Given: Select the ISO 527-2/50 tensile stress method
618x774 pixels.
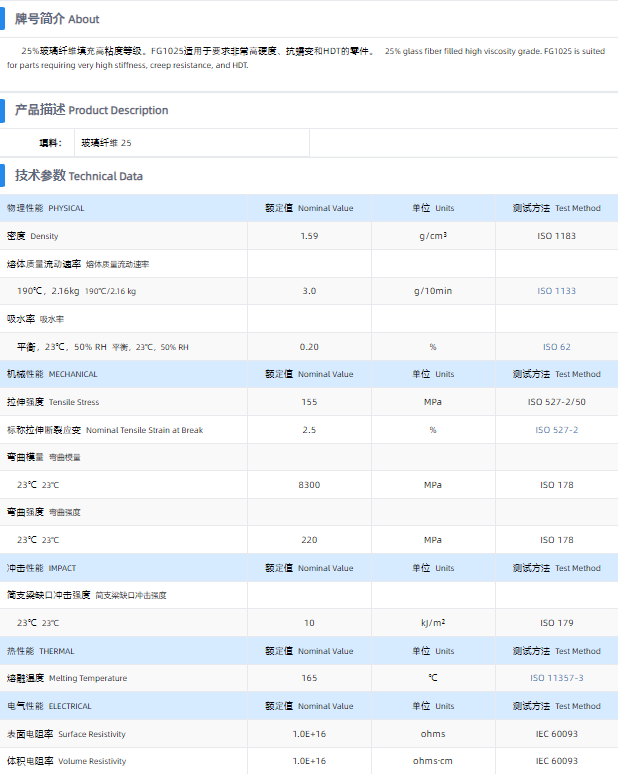Looking at the screenshot, I should 557,402.
